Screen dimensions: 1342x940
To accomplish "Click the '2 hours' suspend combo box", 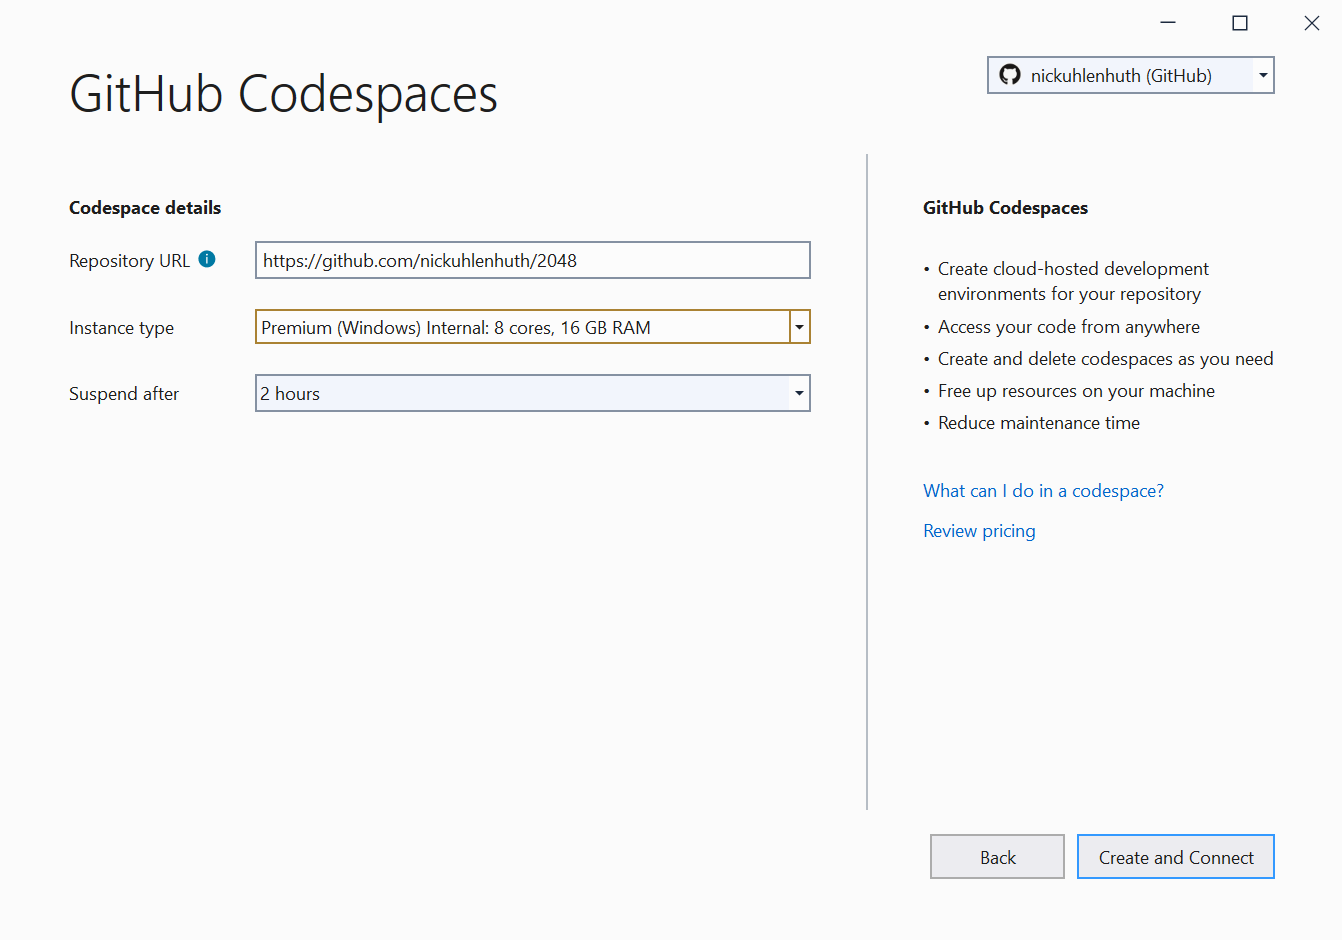I will pyautogui.click(x=522, y=394).
